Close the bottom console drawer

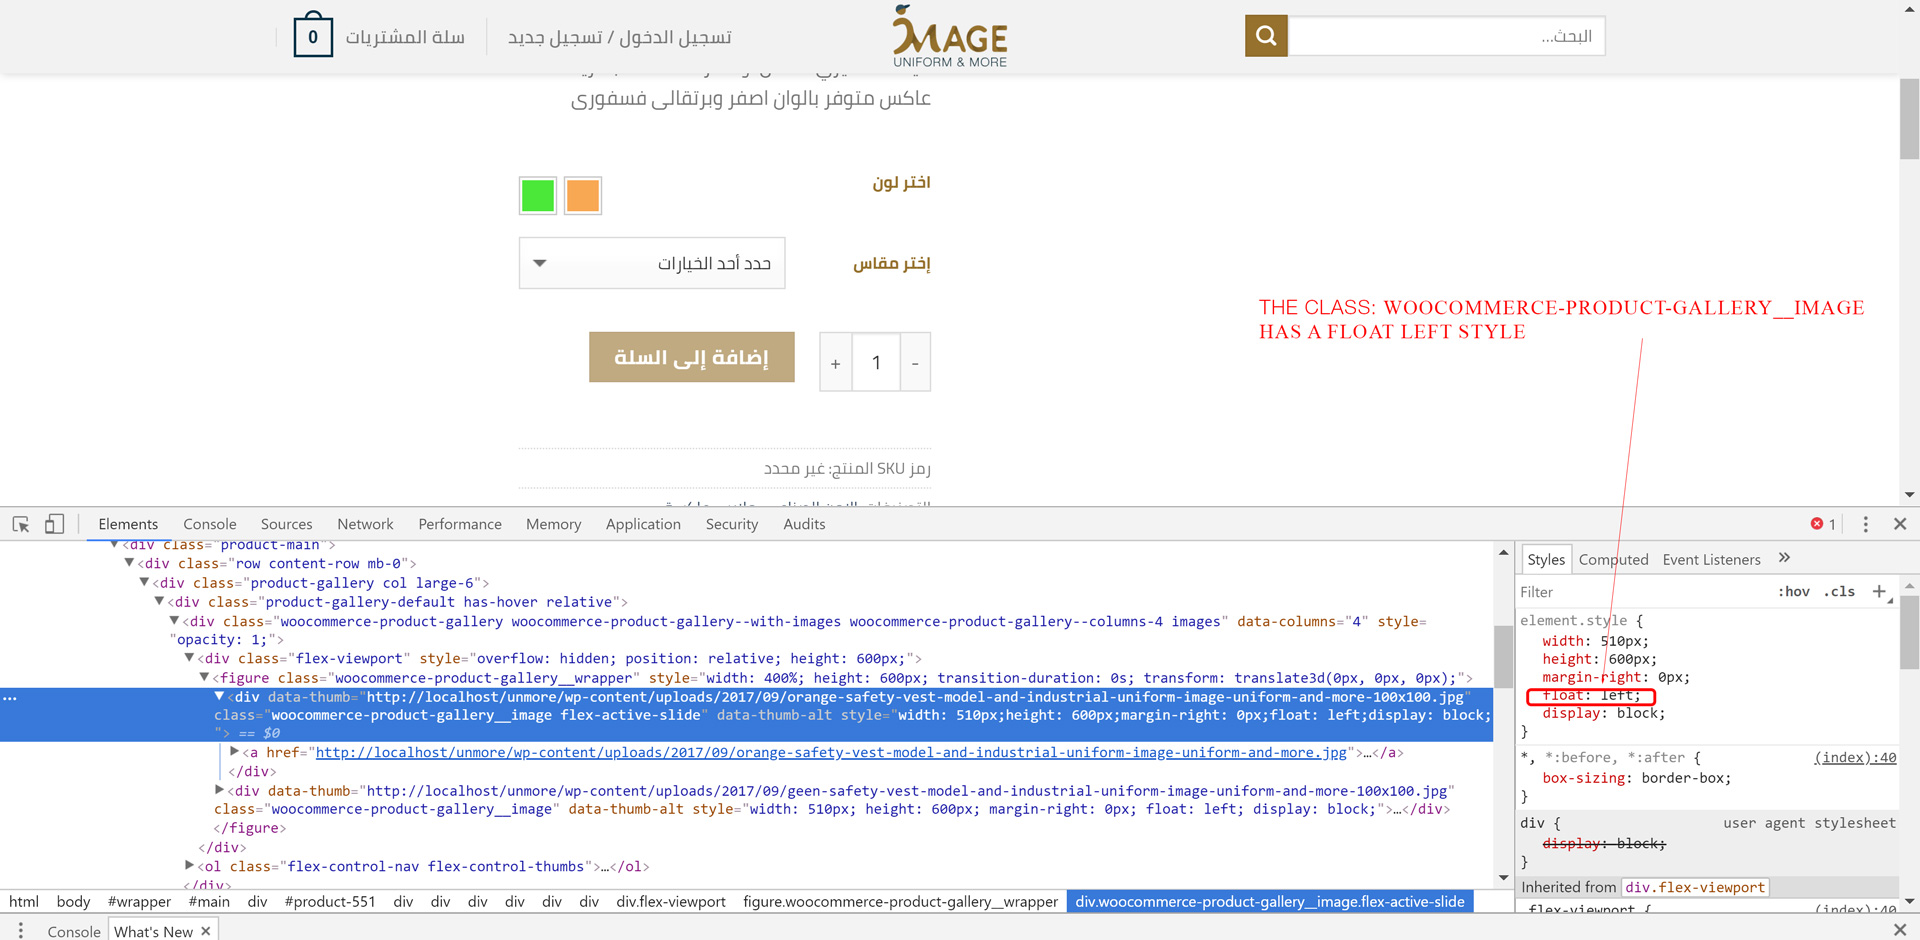1900,930
